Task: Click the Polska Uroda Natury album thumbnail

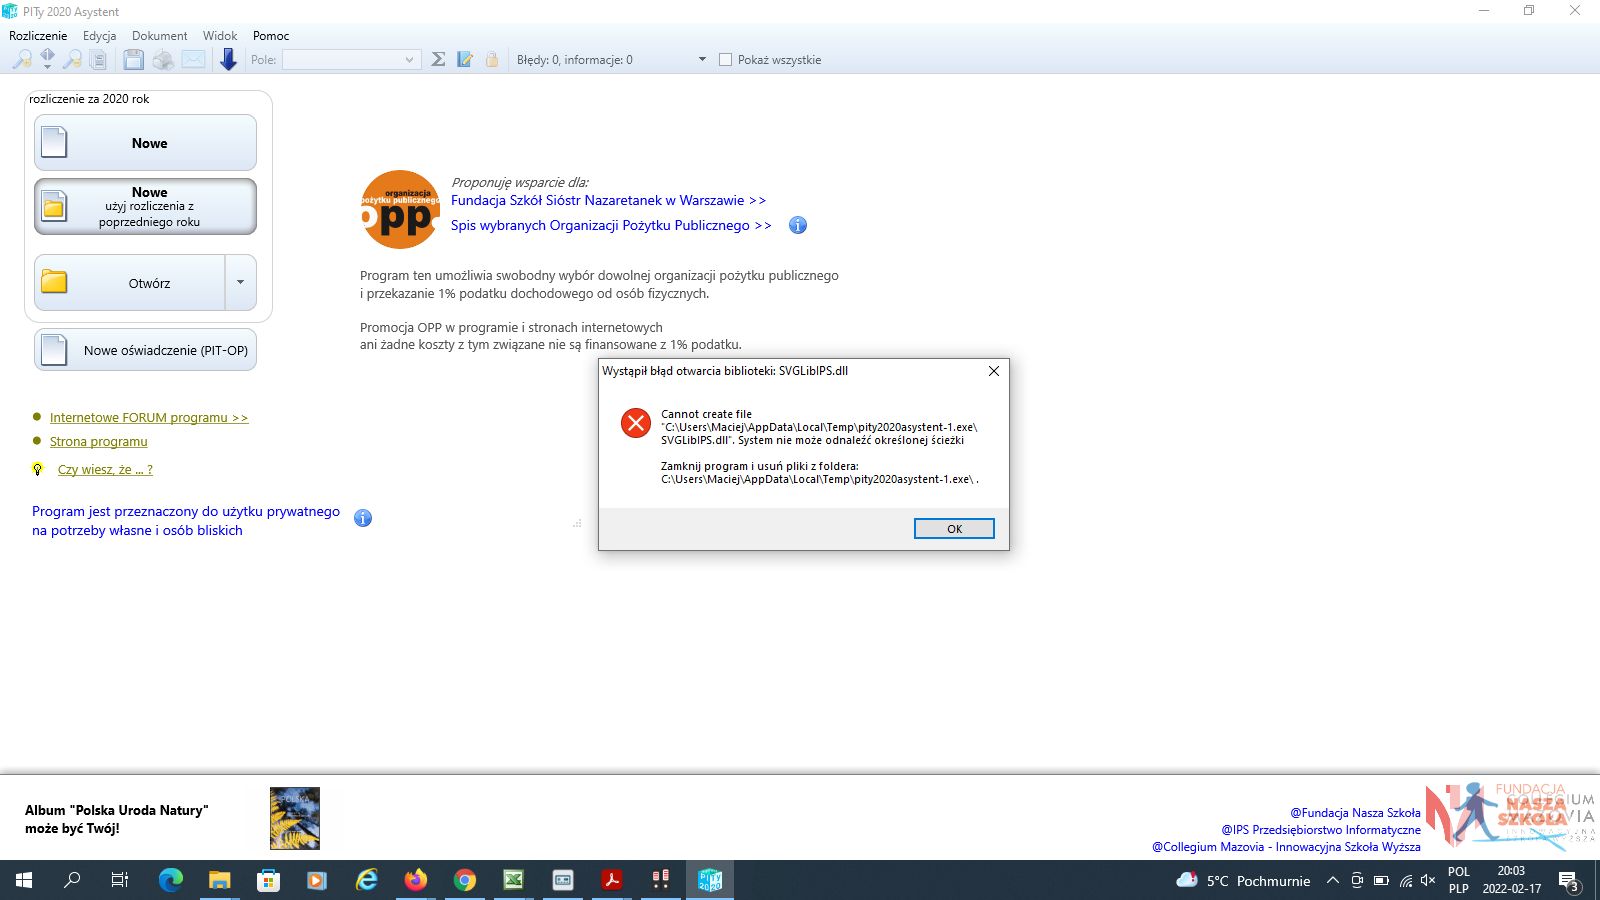Action: (295, 818)
